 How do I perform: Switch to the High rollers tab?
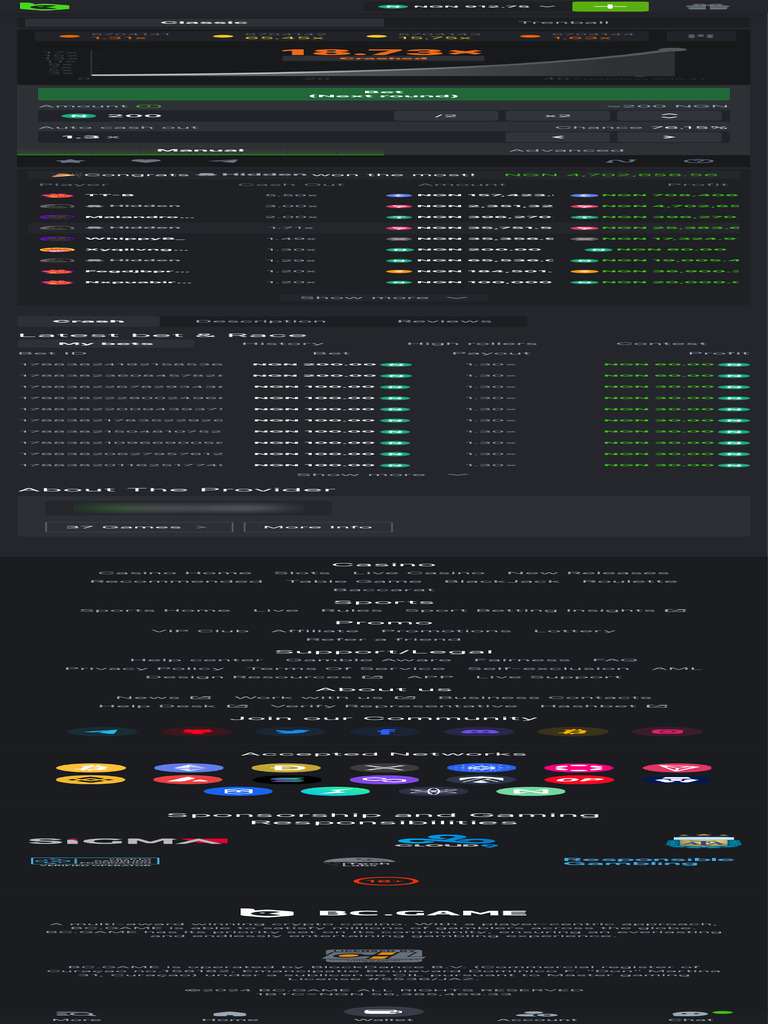472,344
